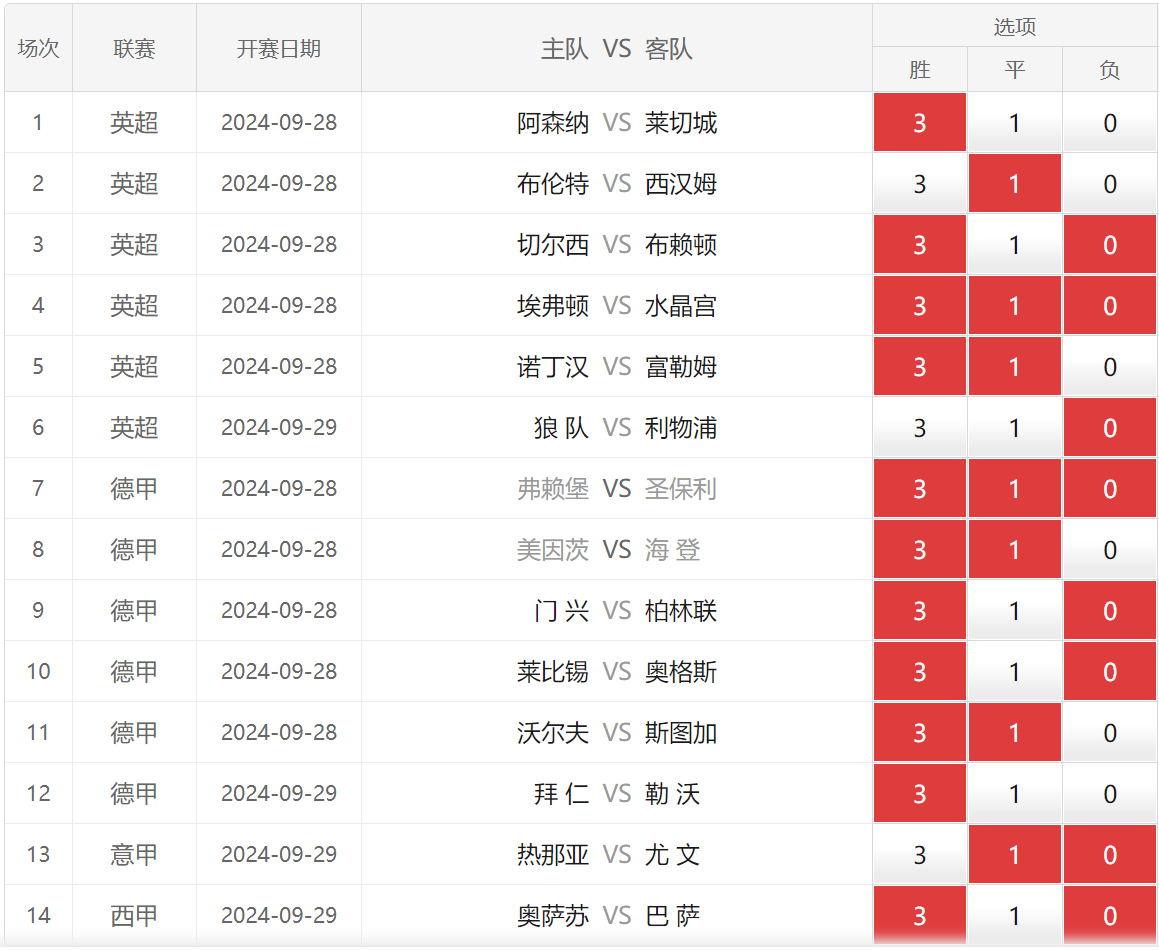
Task: Deselect win option 3 for 切尔西 vs 布赖顿
Action: 920,245
